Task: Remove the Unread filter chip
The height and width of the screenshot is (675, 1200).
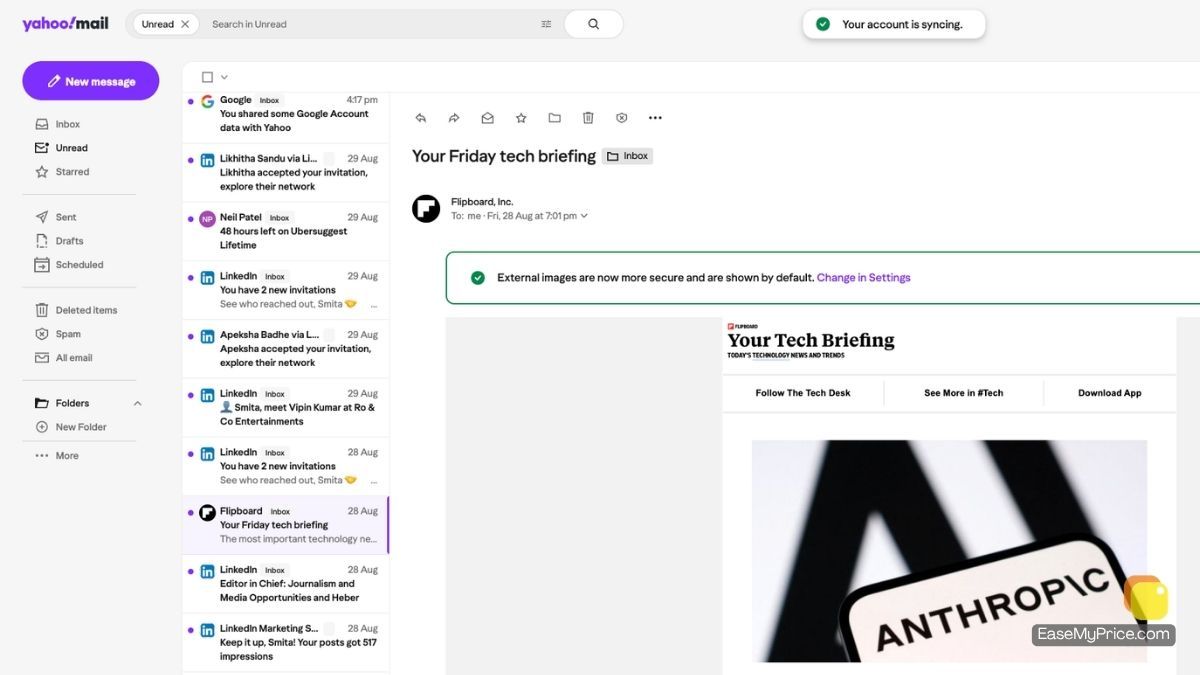Action: tap(185, 24)
